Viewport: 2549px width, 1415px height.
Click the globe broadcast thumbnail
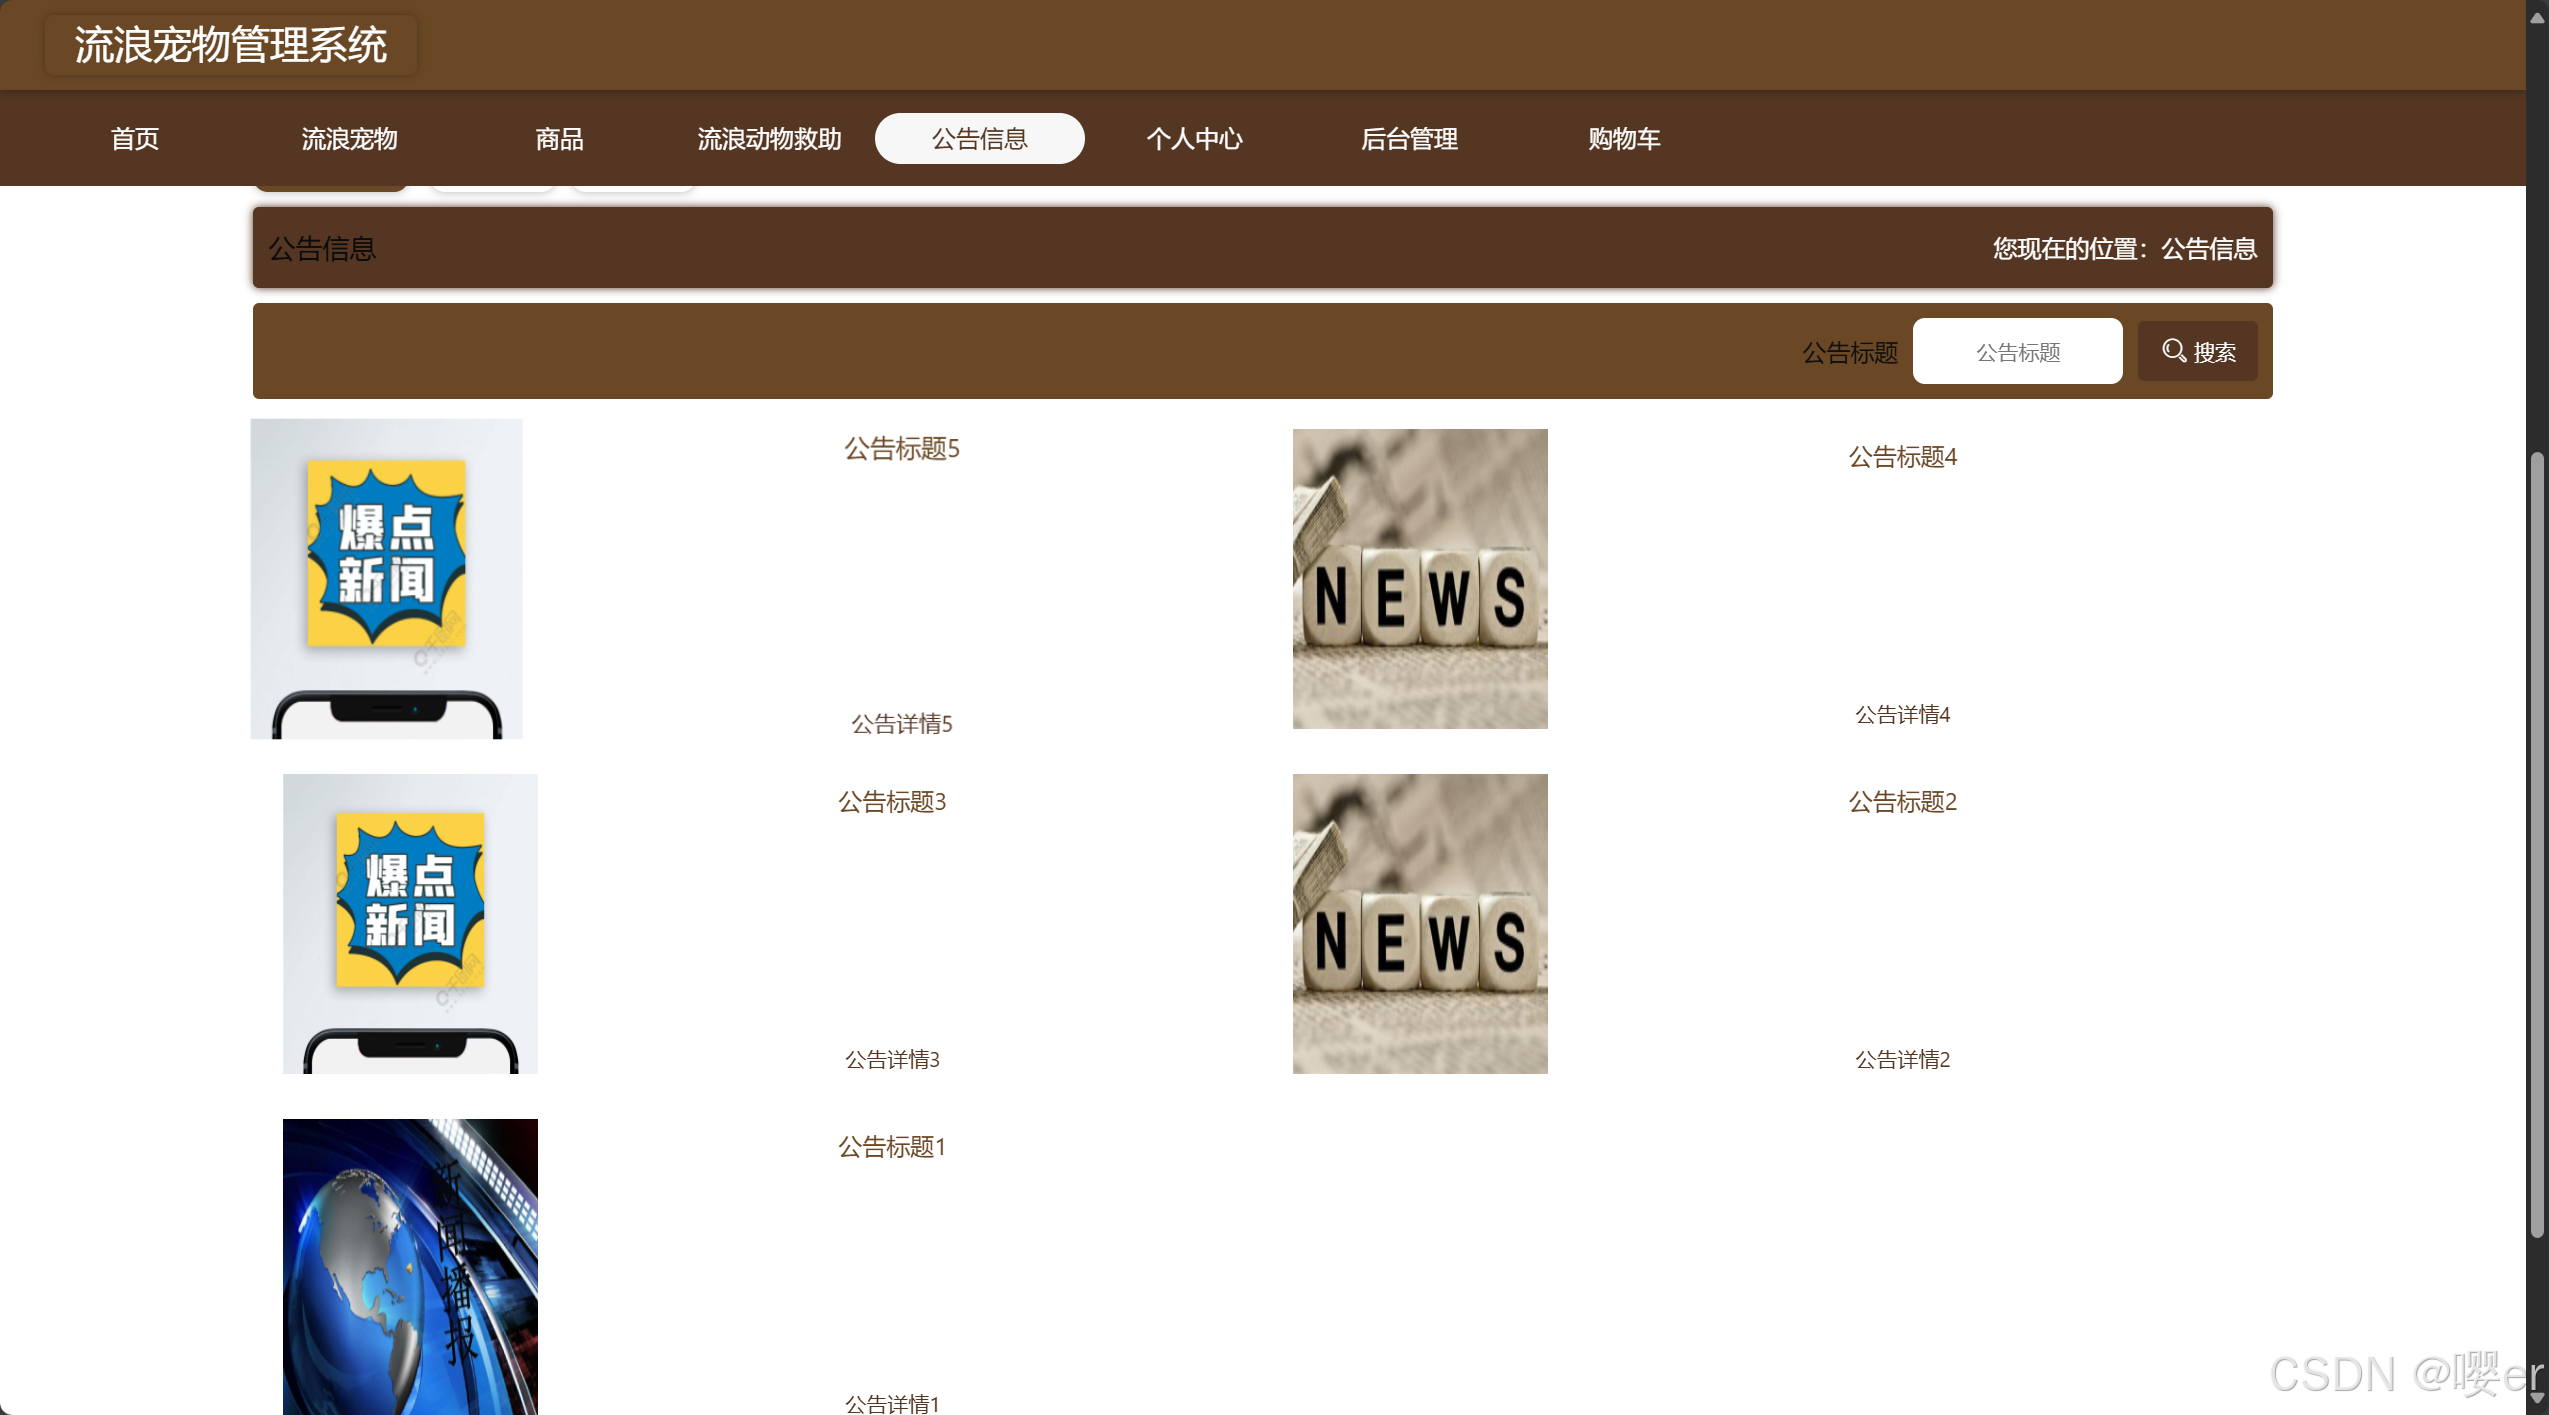pos(410,1266)
